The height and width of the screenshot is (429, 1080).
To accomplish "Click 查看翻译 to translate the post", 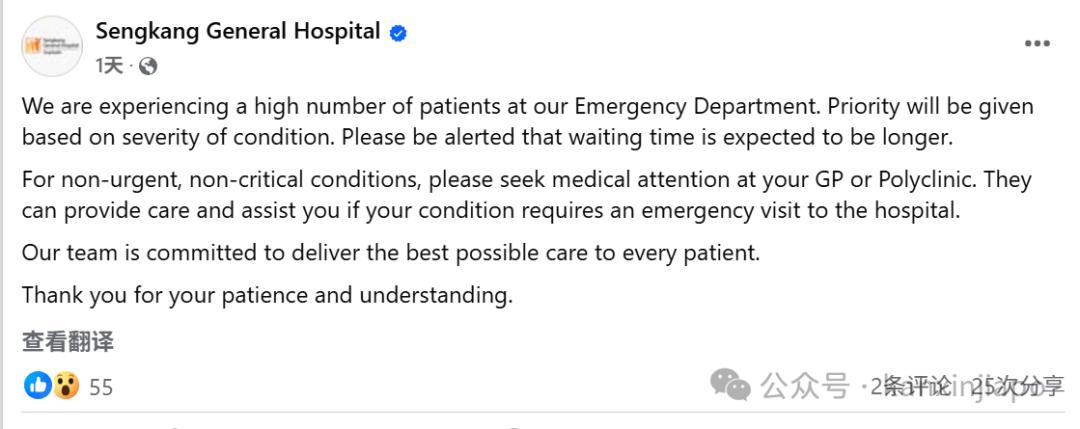I will click(x=68, y=342).
